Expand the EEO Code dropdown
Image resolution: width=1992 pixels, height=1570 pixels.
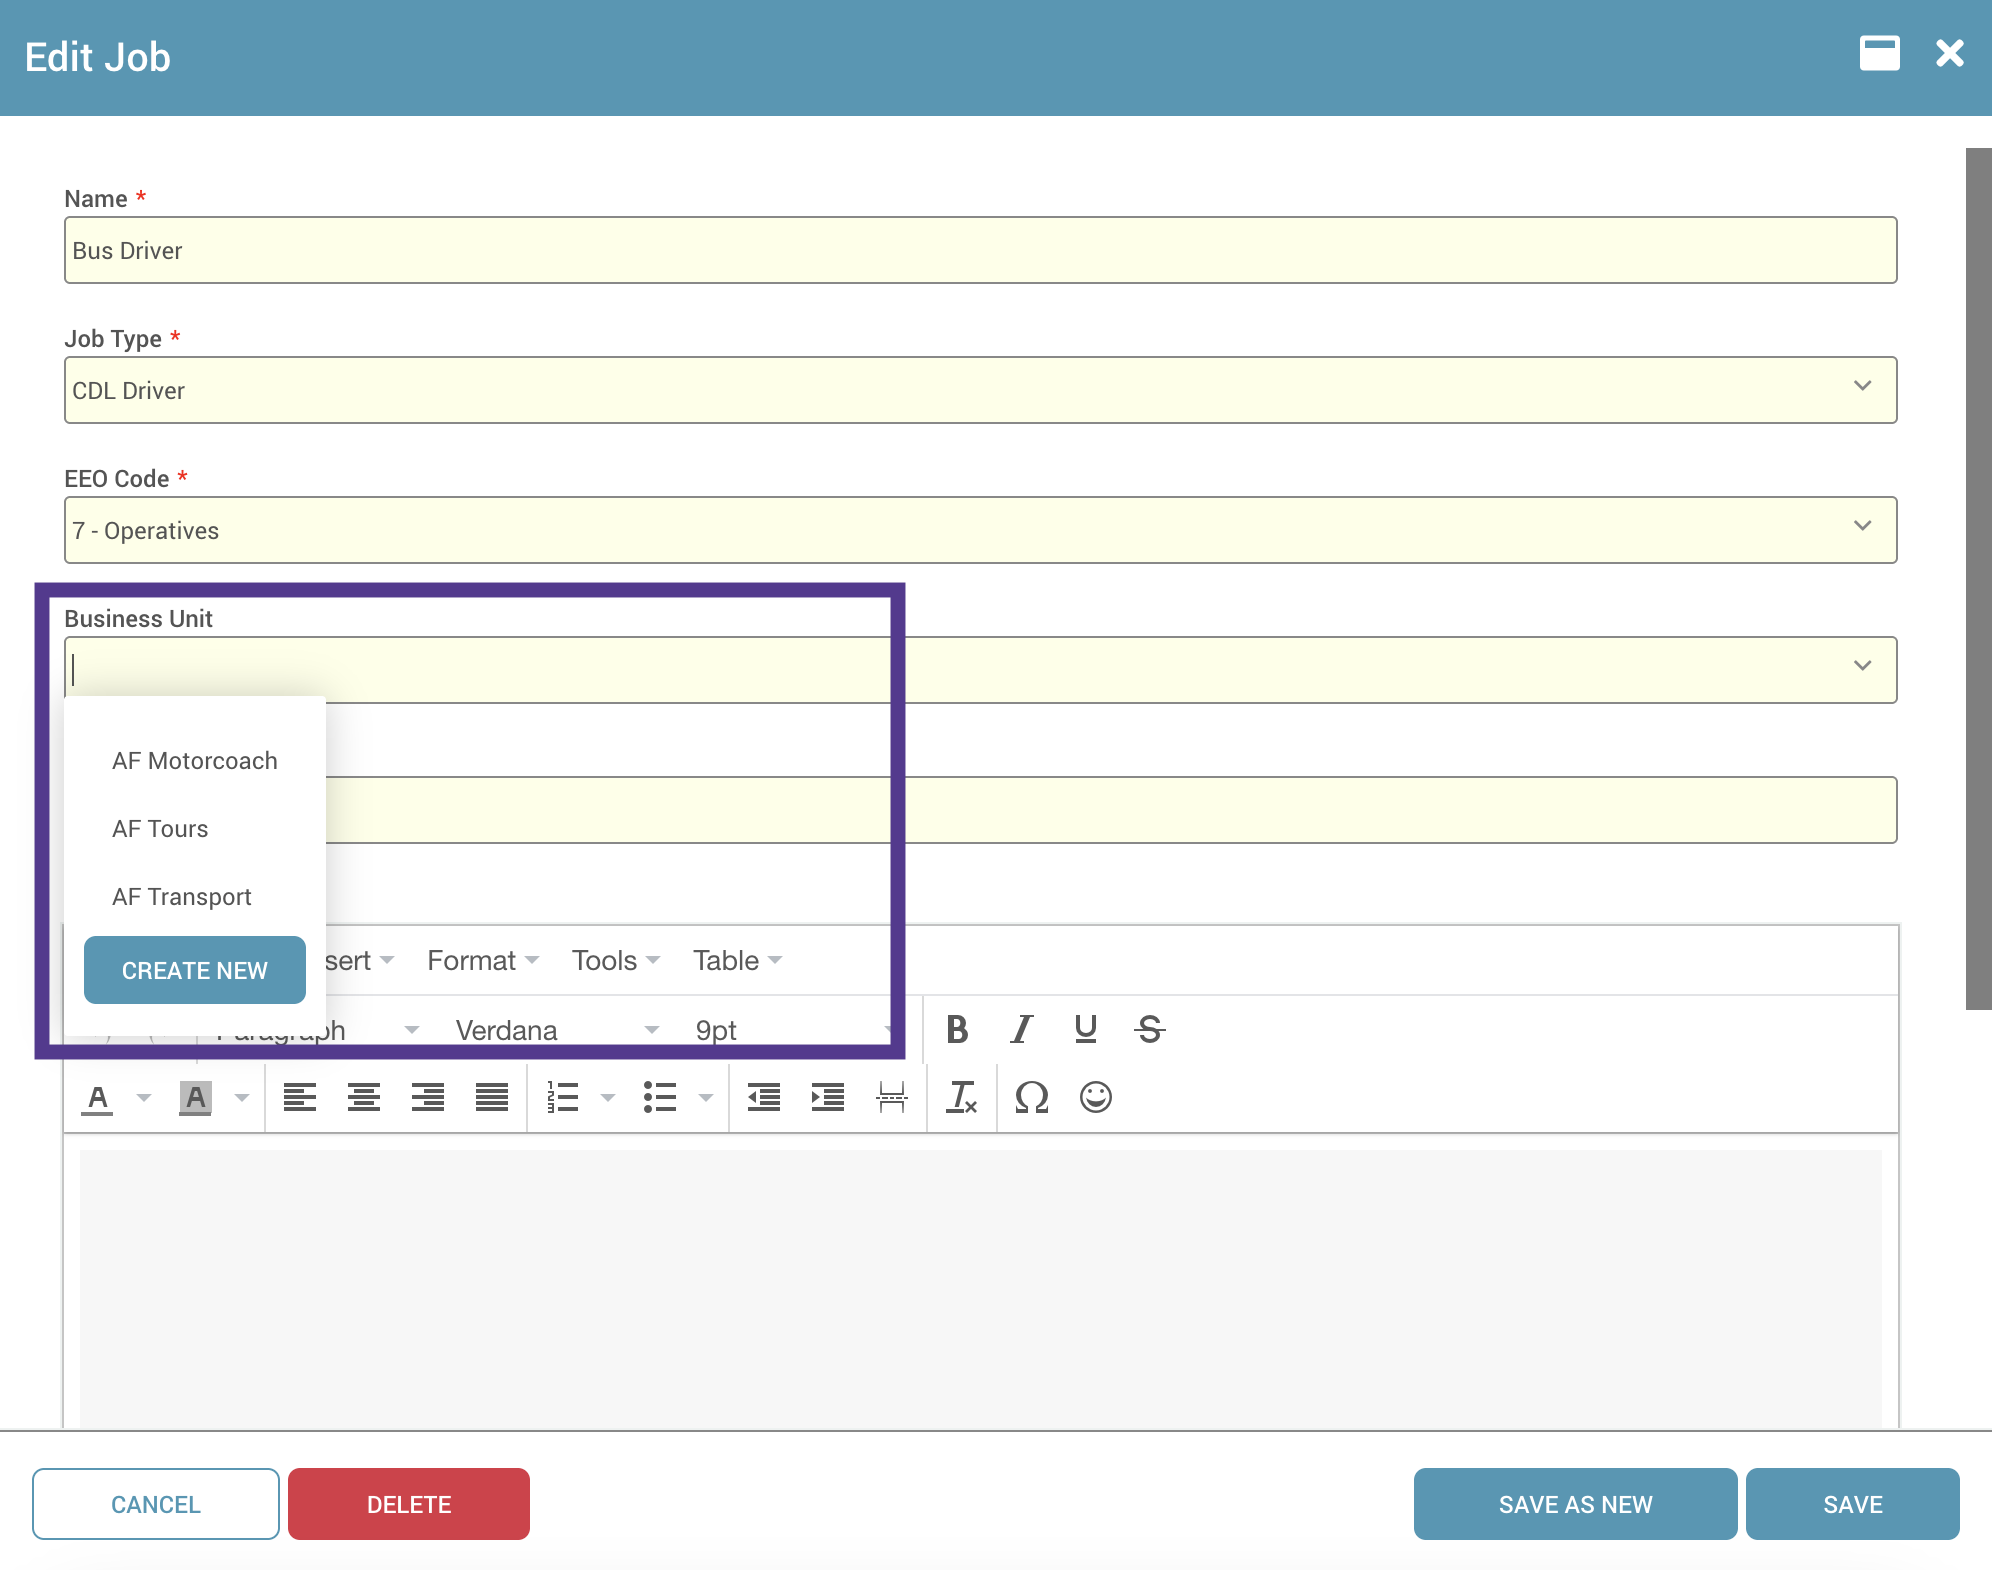click(x=1861, y=527)
